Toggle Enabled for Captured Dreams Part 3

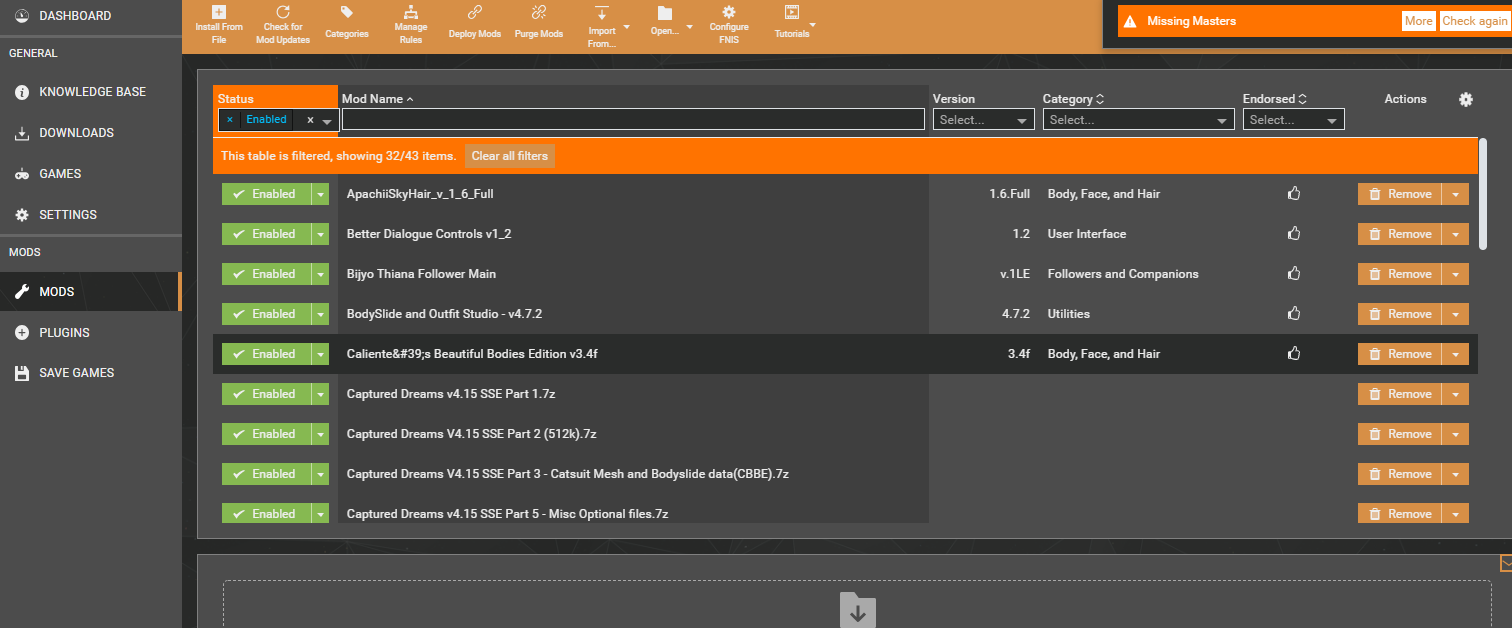click(266, 474)
